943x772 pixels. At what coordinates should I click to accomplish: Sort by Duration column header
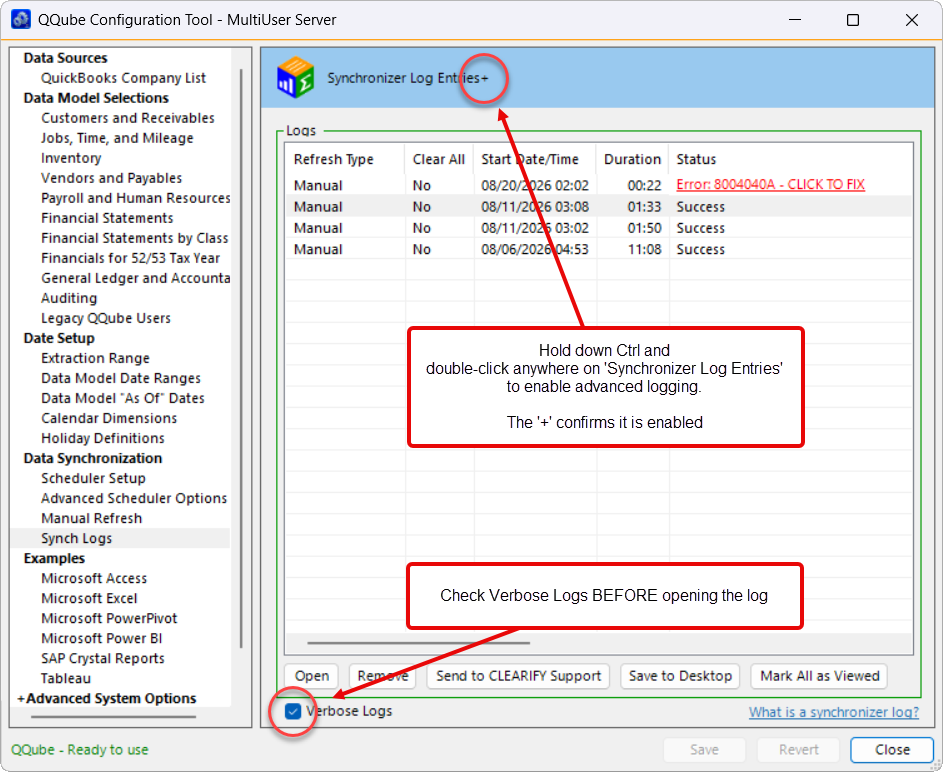[x=632, y=159]
